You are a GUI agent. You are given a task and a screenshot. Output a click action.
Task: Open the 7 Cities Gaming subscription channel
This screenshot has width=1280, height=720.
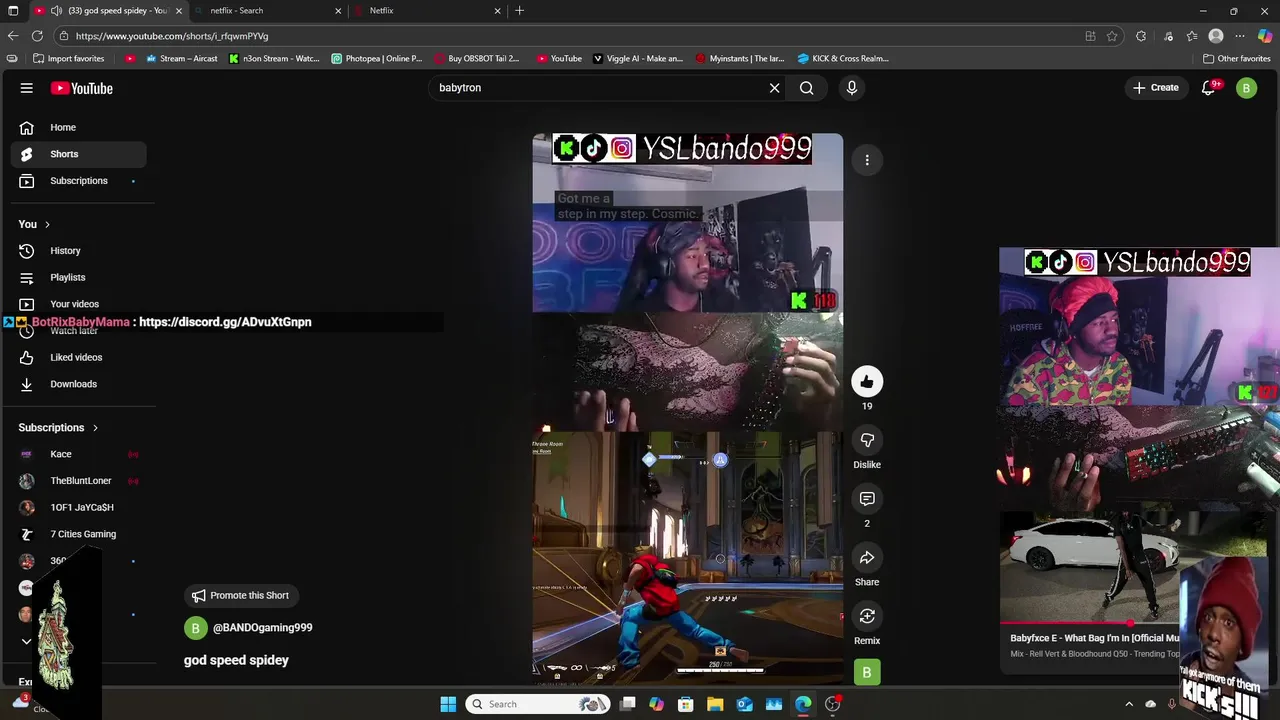click(78, 534)
